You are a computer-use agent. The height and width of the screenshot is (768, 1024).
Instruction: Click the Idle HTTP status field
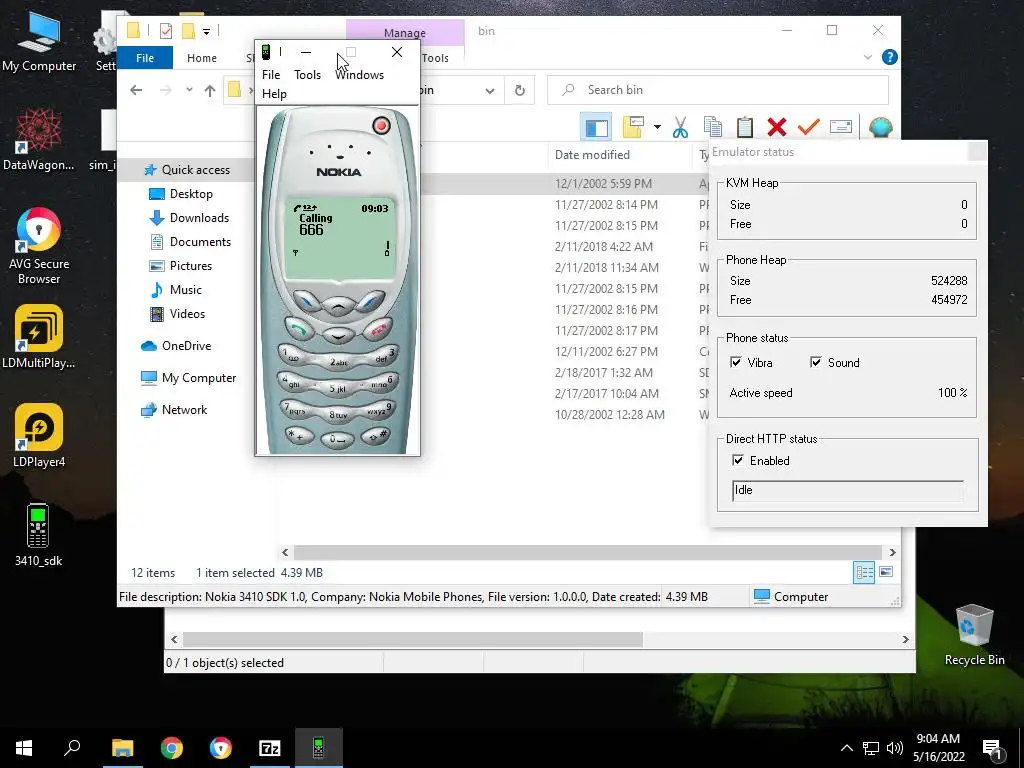(x=847, y=490)
